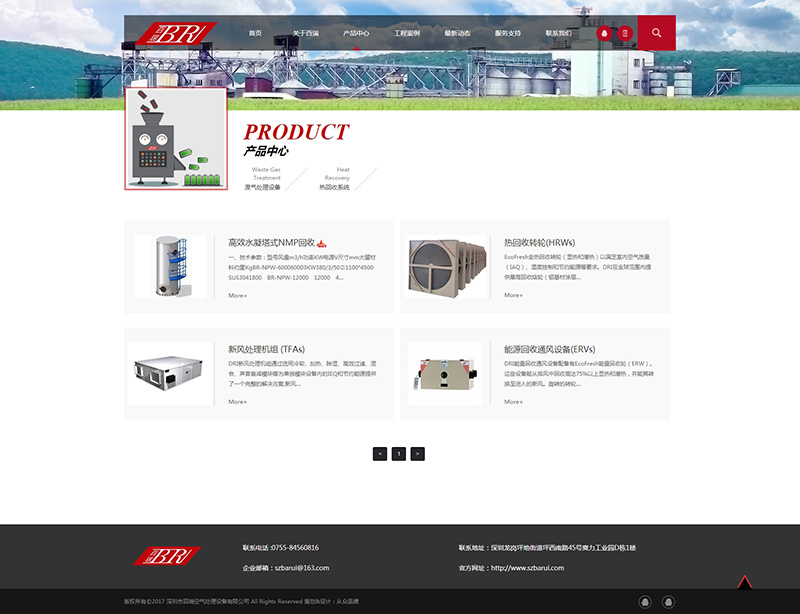800x614 pixels.
Task: Open the 关于百瑞 menu item
Action: pyautogui.click(x=306, y=33)
